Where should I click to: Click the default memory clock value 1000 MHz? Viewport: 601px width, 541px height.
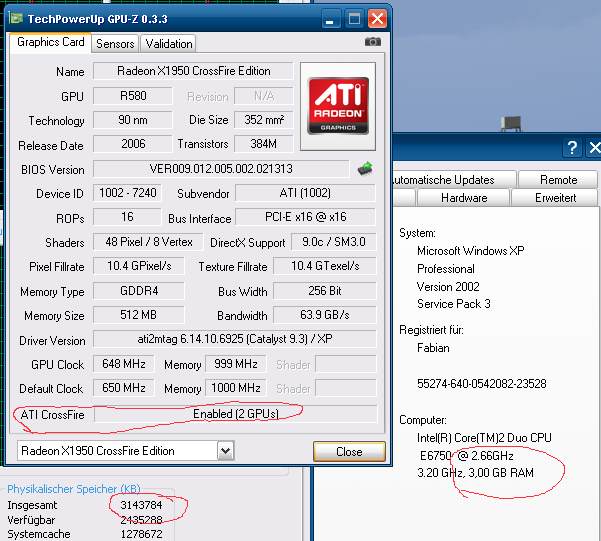(x=236, y=388)
